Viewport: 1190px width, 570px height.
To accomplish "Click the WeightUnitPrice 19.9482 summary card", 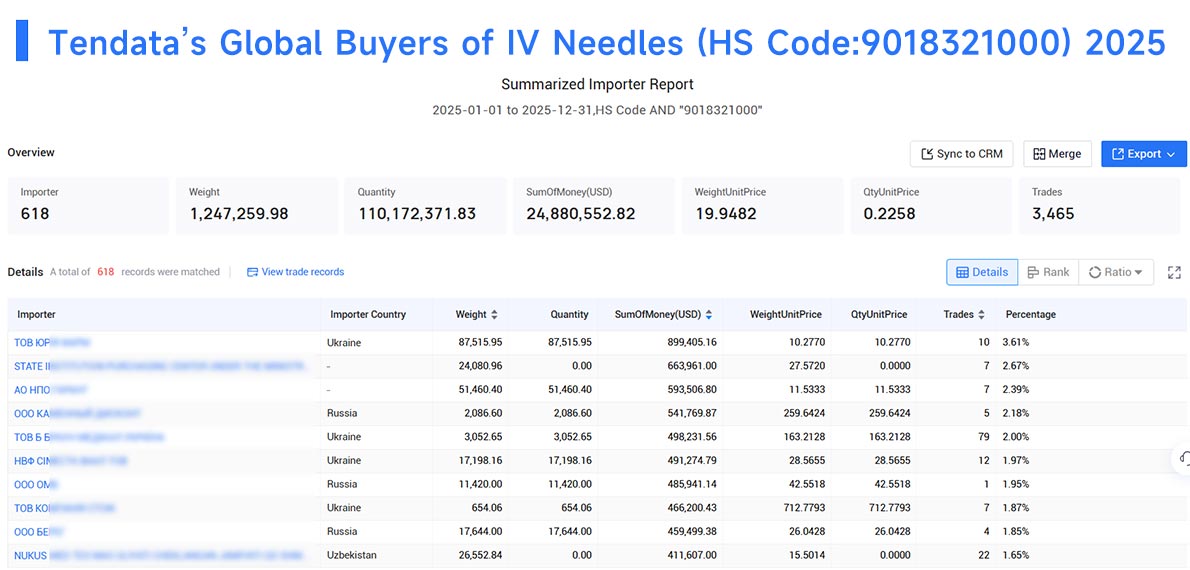I will [762, 206].
